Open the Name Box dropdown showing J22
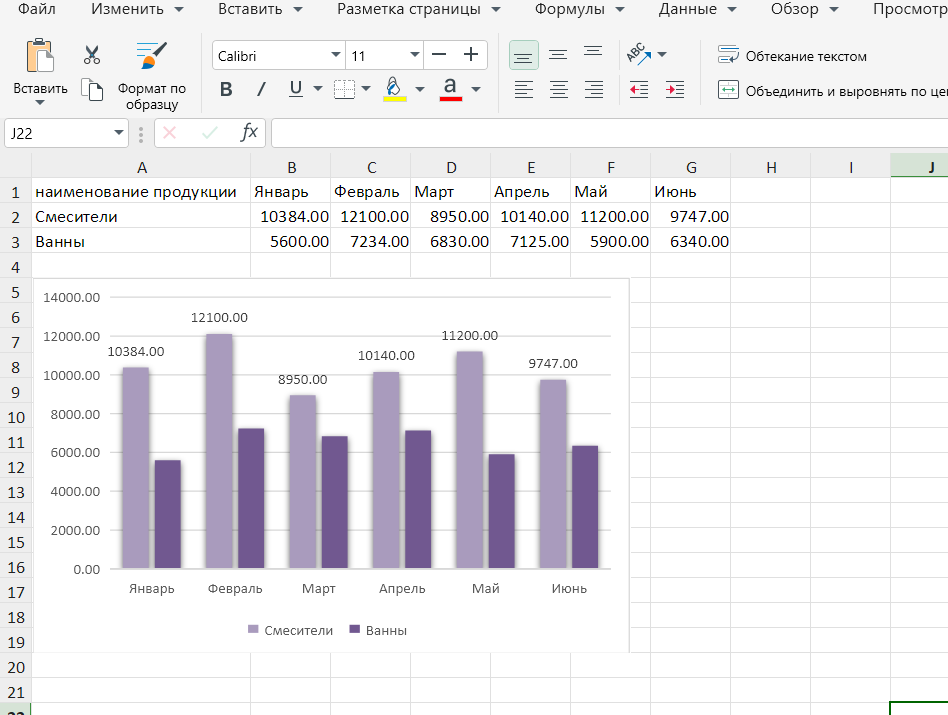The height and width of the screenshot is (715, 948). click(118, 133)
